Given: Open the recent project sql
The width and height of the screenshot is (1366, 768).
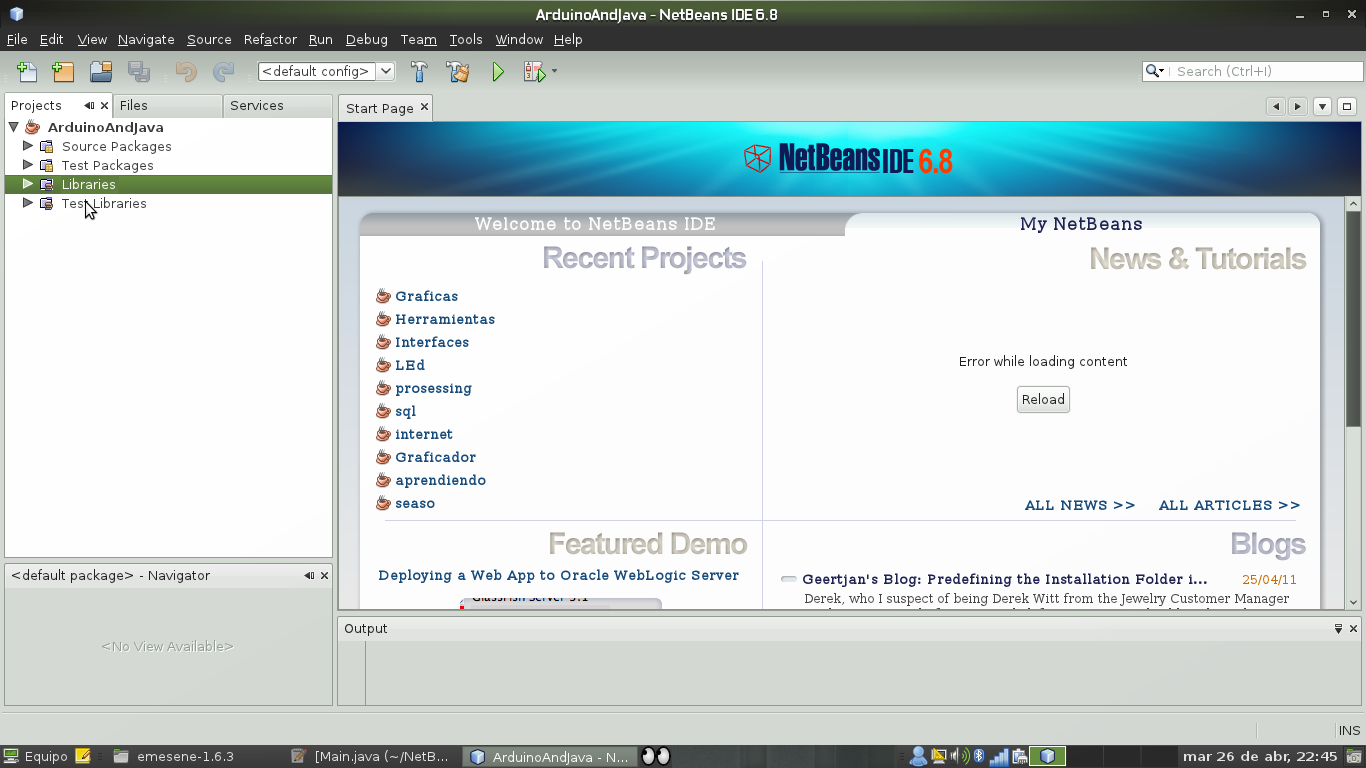Looking at the screenshot, I should (406, 411).
